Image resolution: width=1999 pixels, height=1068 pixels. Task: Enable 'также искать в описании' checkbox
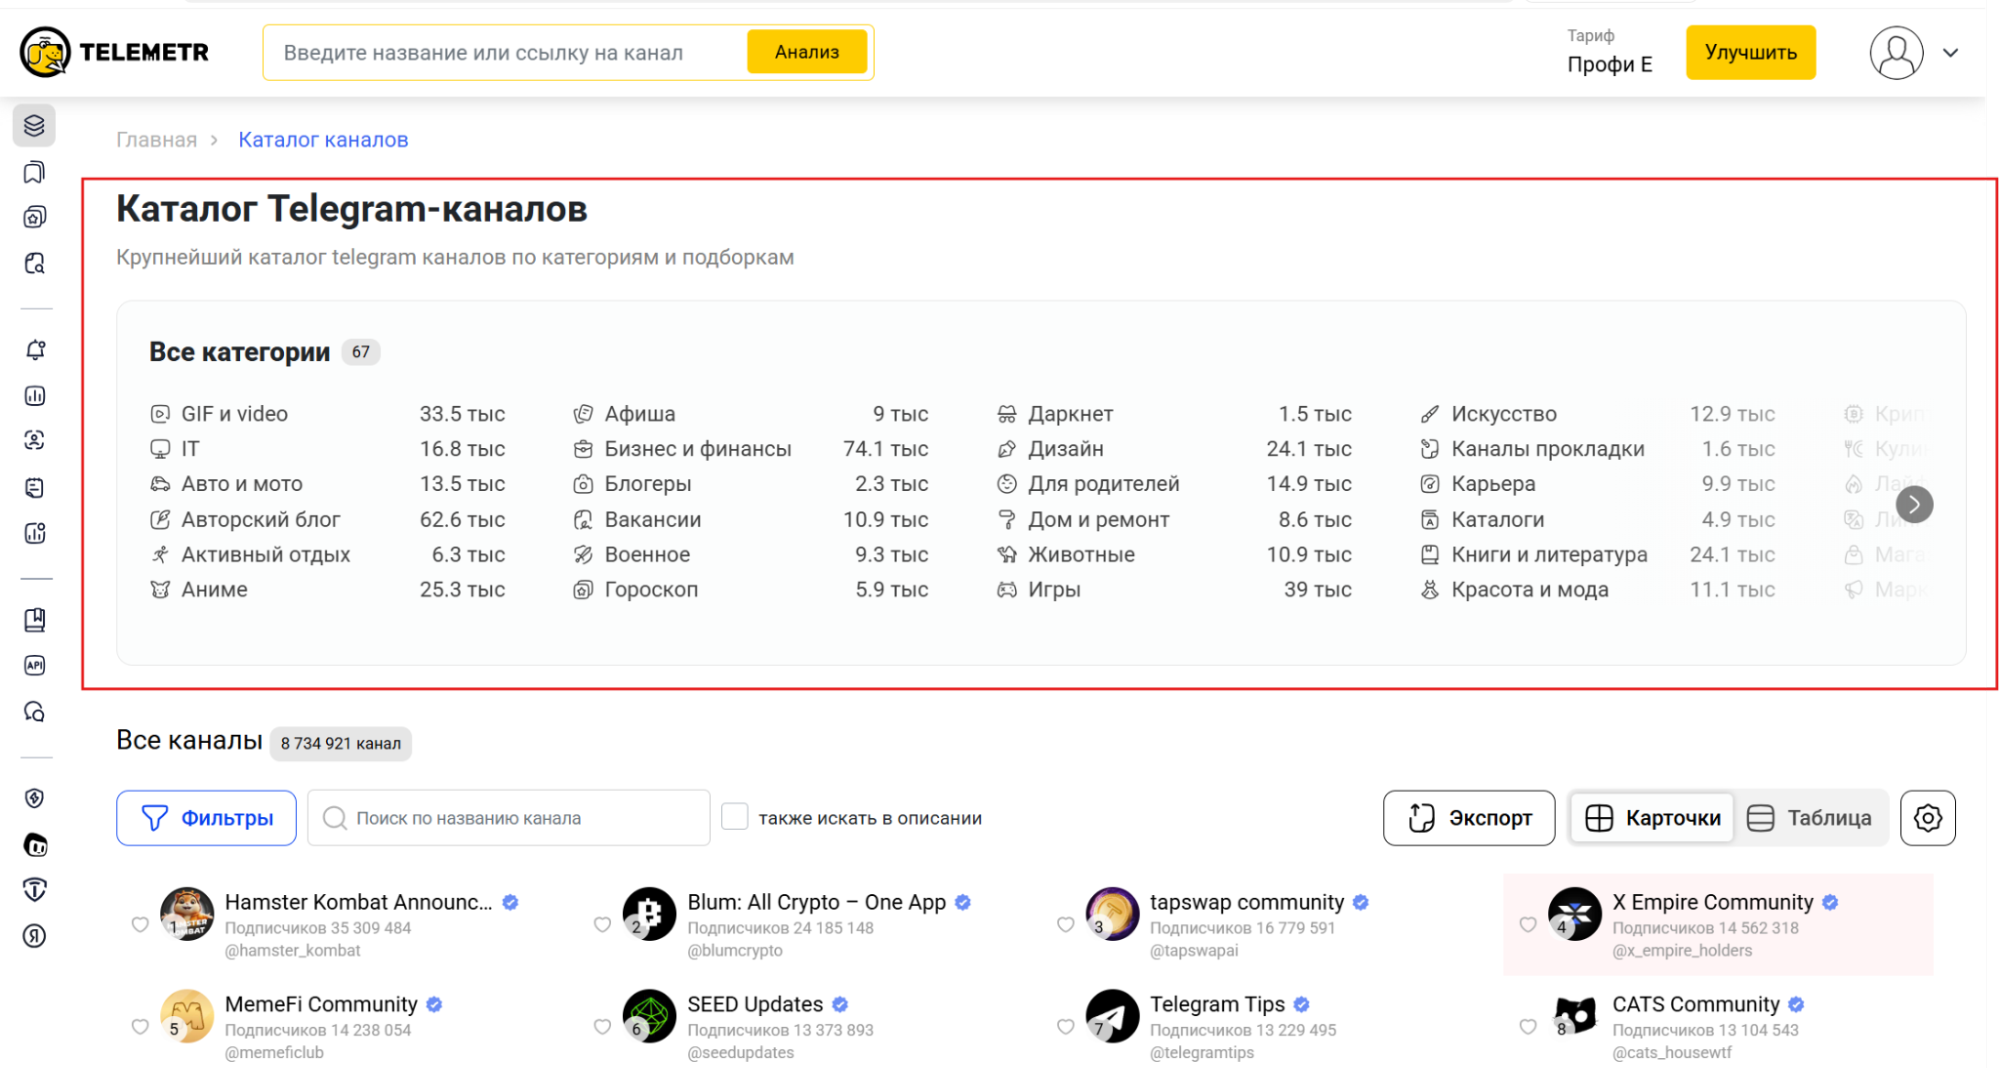[735, 817]
